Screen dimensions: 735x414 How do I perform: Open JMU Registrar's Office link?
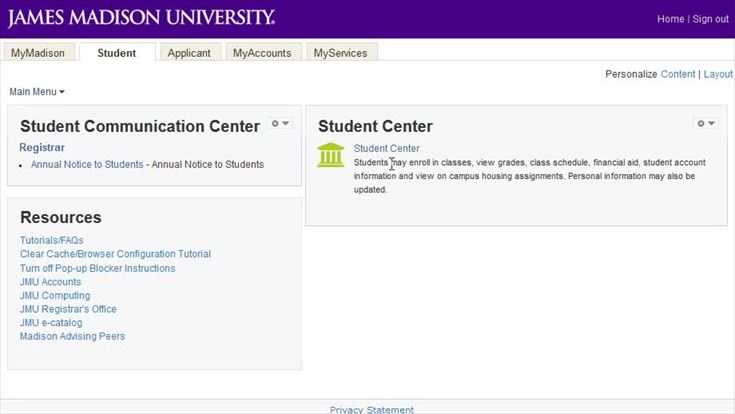point(68,309)
